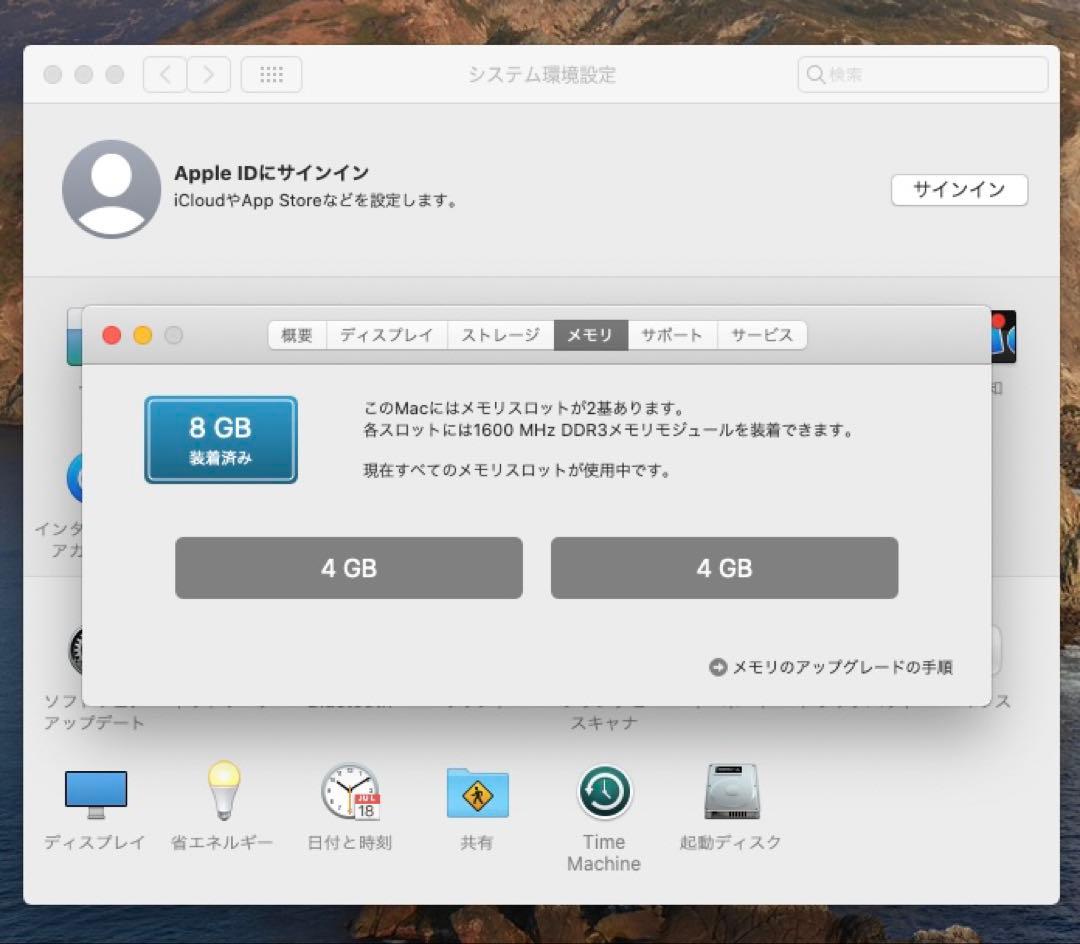
Task: Open メモリのアップグレードの手順 link
Action: [x=835, y=666]
